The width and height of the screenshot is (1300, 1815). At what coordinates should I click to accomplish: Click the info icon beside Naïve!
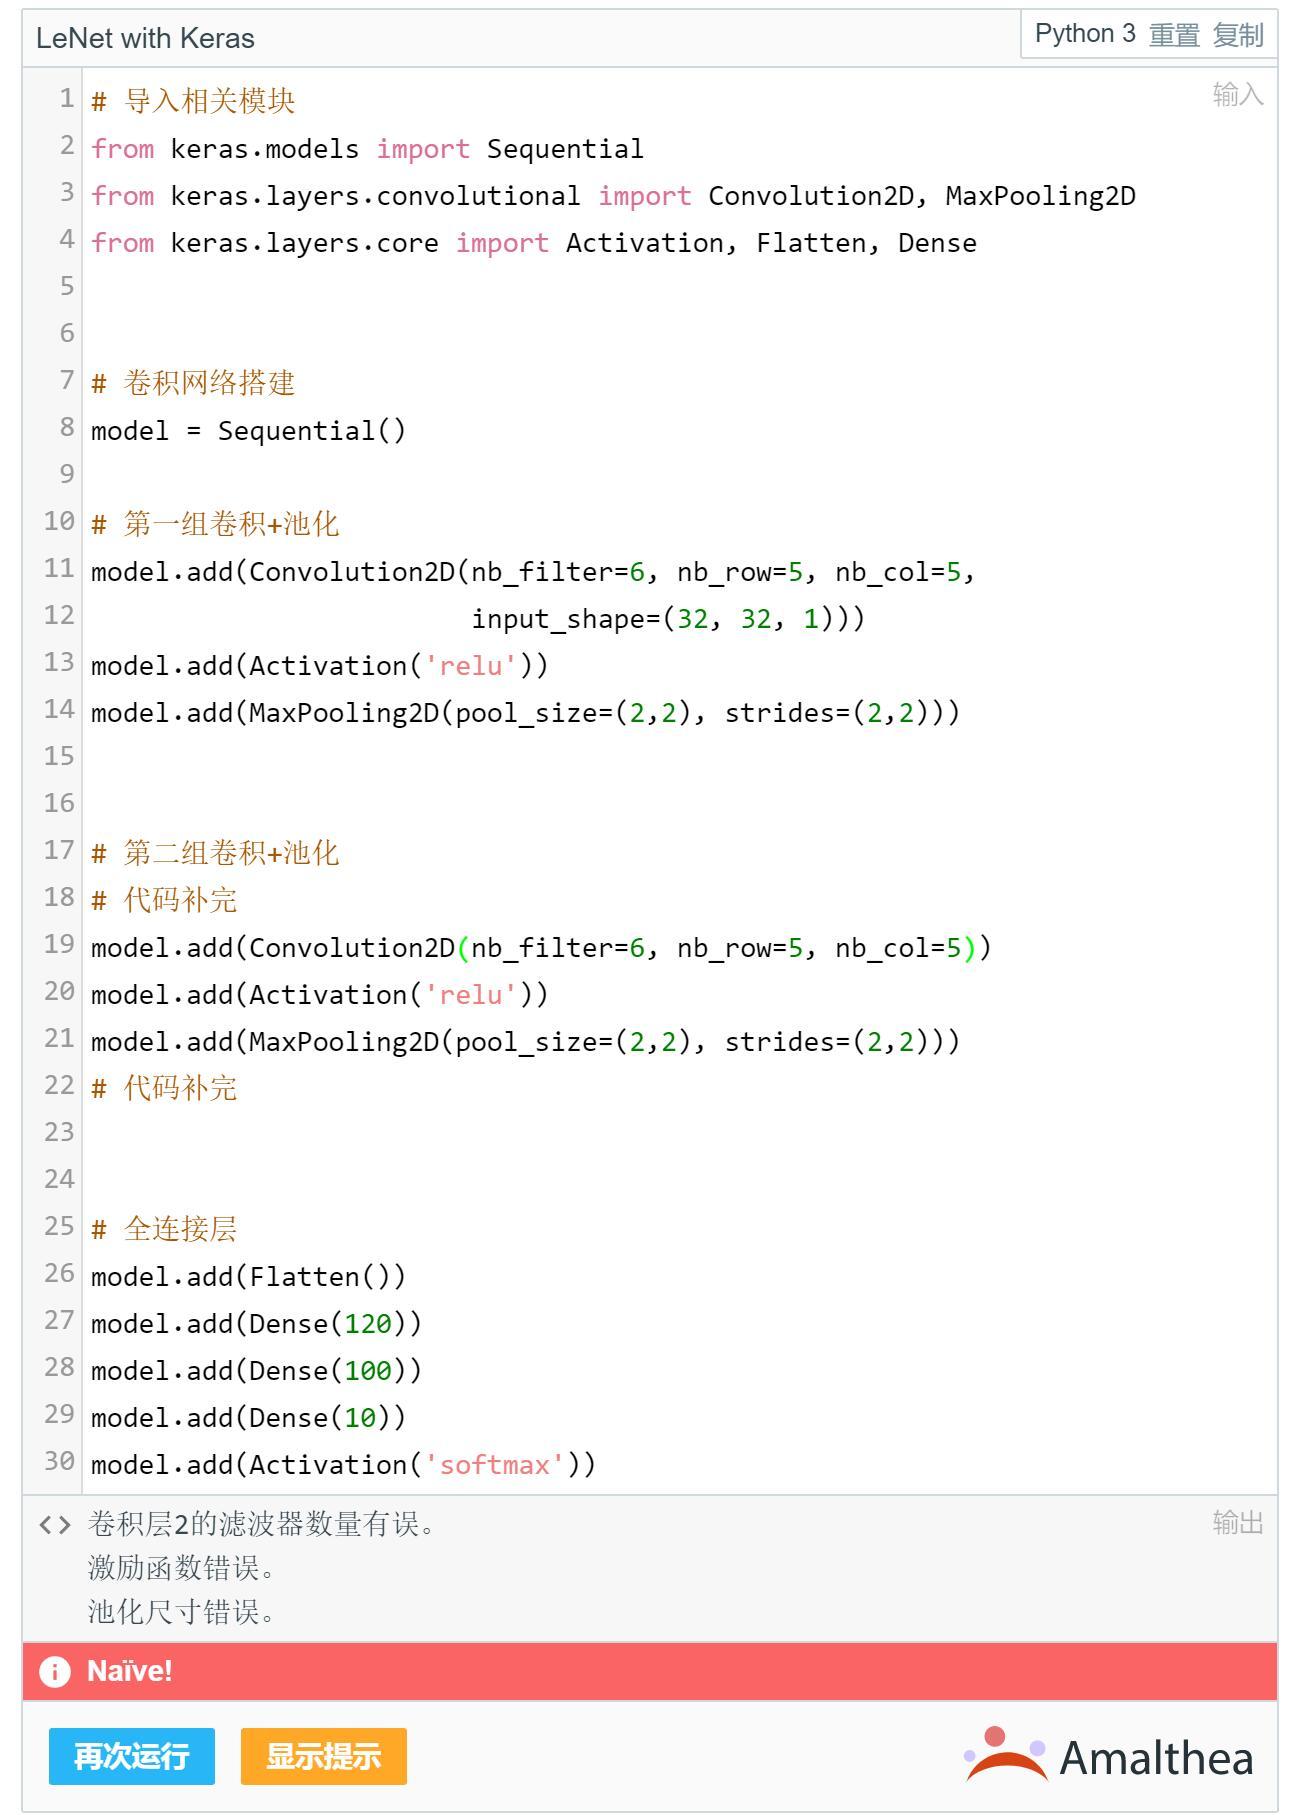(x=55, y=1671)
